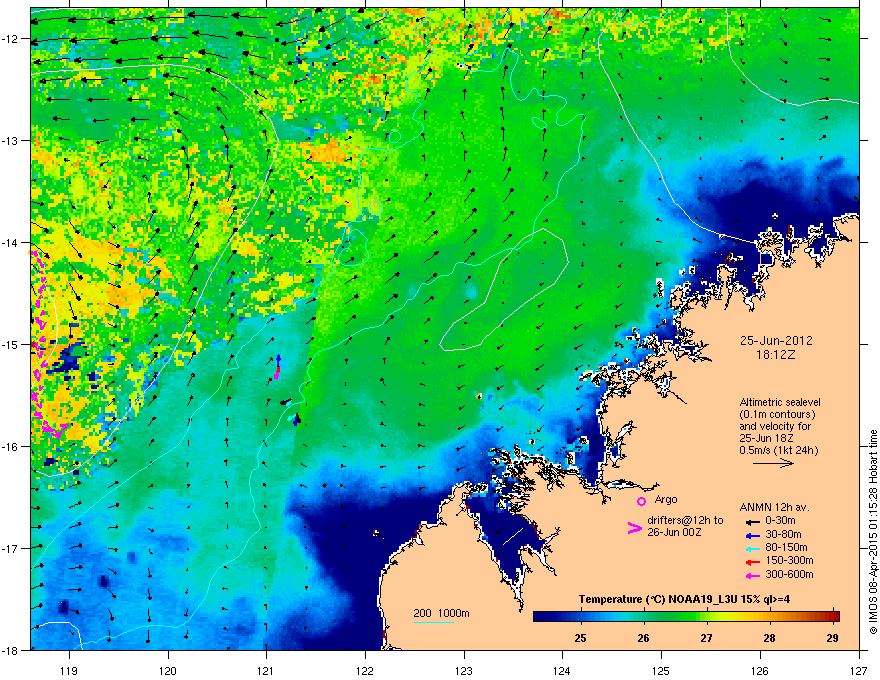Click the 0-30m depth label
Viewport: 880px width, 680px height.
781,521
